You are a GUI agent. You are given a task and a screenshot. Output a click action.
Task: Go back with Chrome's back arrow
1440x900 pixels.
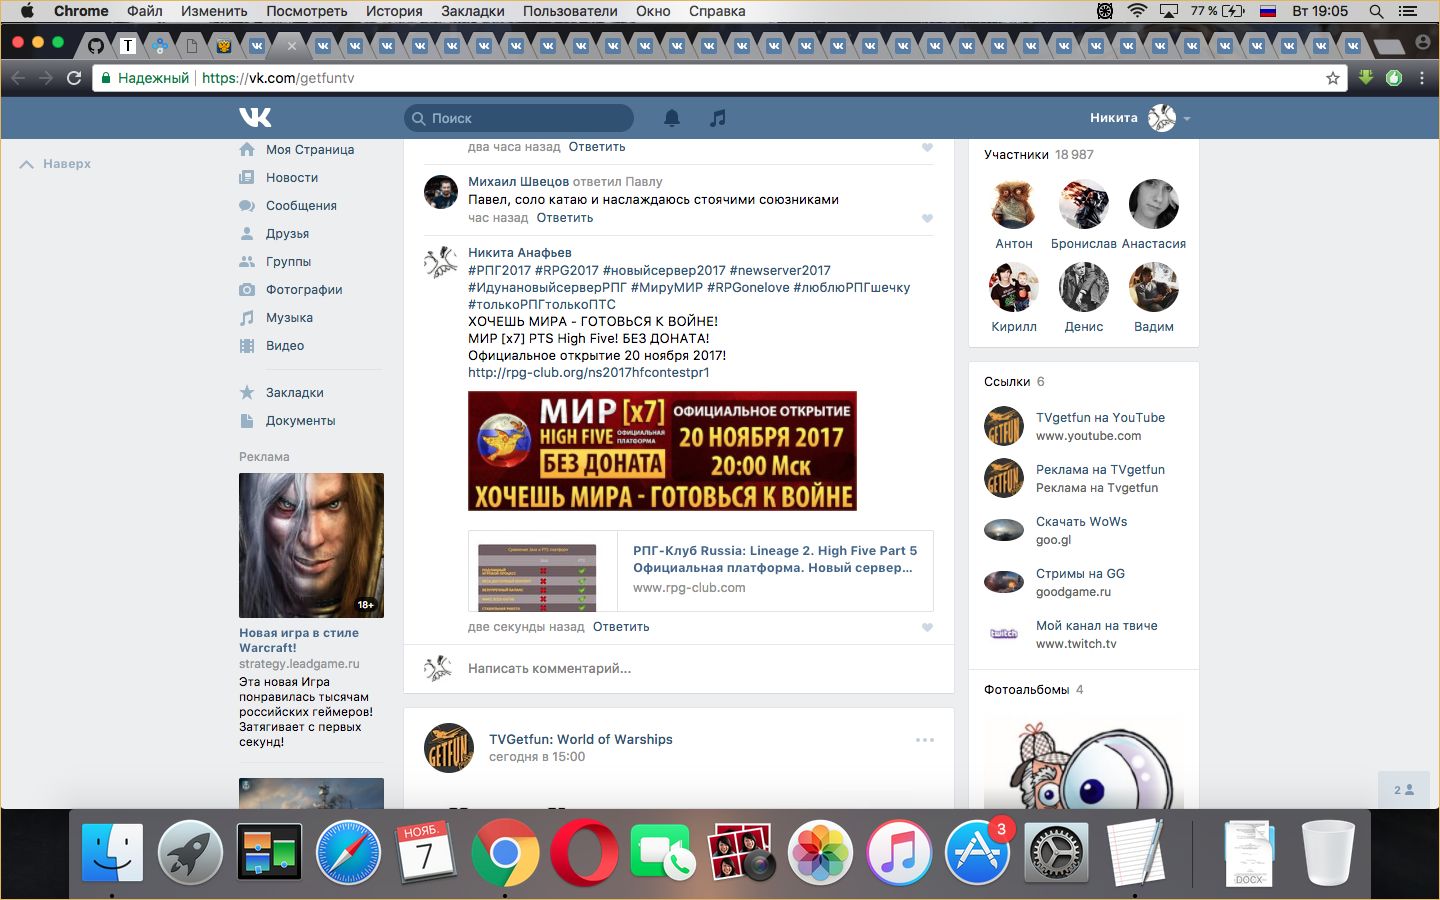(18, 78)
